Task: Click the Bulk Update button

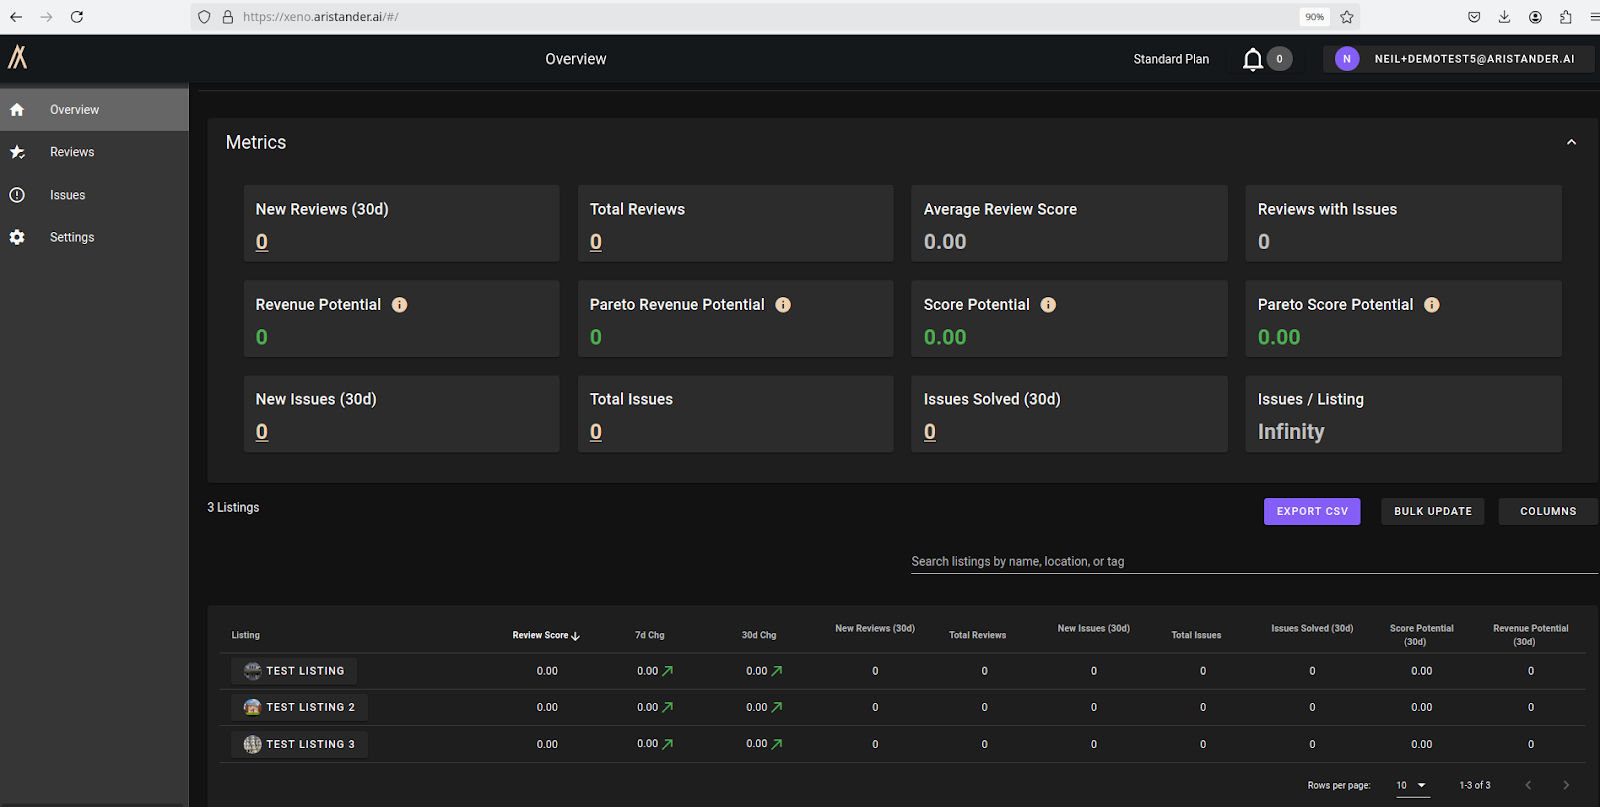Action: [x=1433, y=511]
